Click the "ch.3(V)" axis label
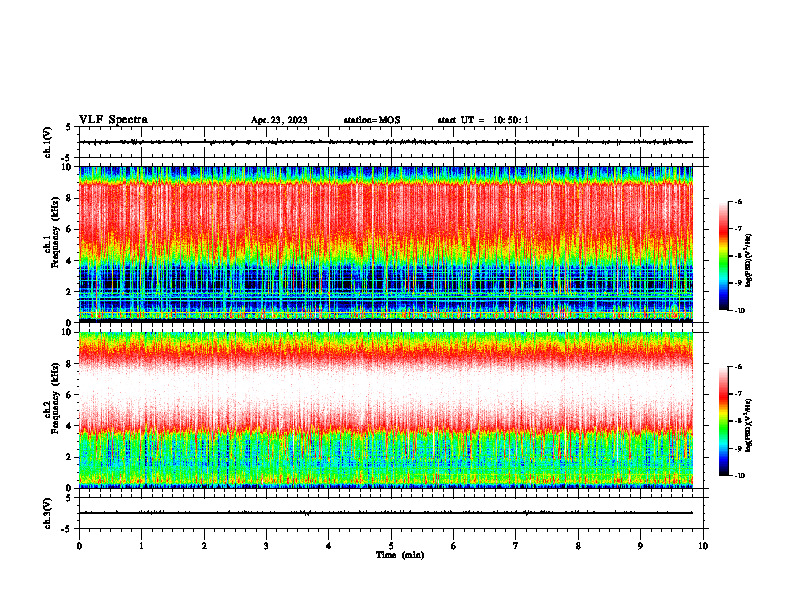 click(x=47, y=513)
